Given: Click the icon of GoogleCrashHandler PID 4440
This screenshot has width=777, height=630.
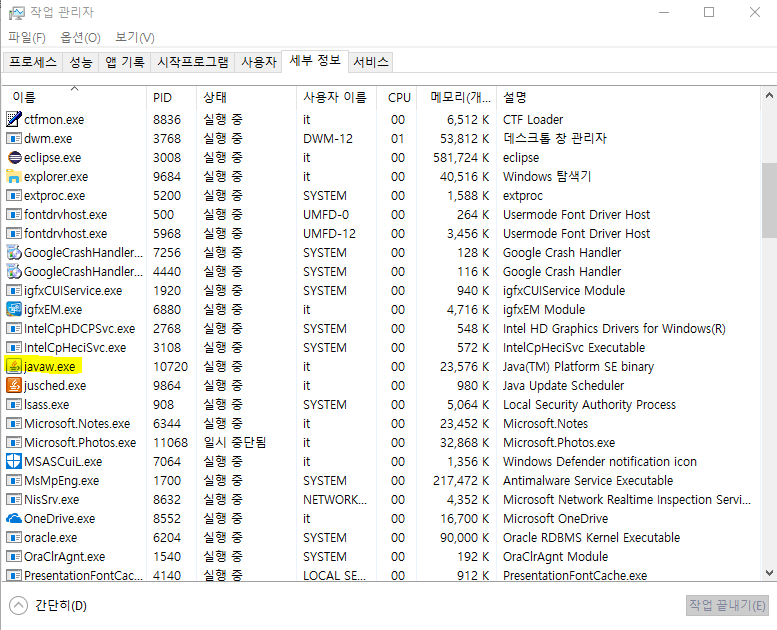Looking at the screenshot, I should (14, 271).
